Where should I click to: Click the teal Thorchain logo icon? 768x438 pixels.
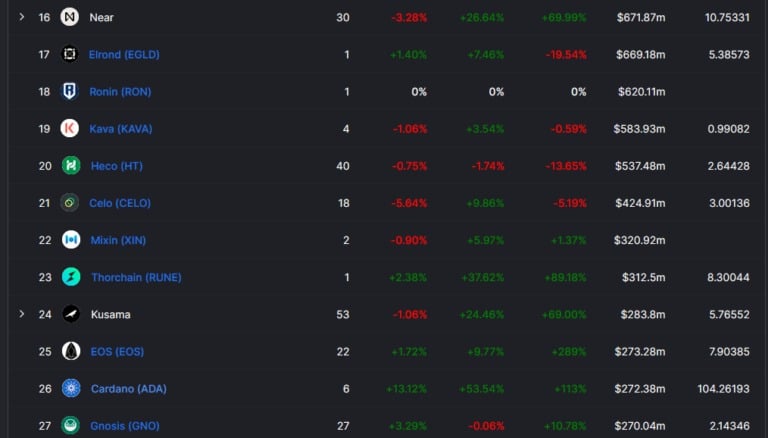[70, 276]
